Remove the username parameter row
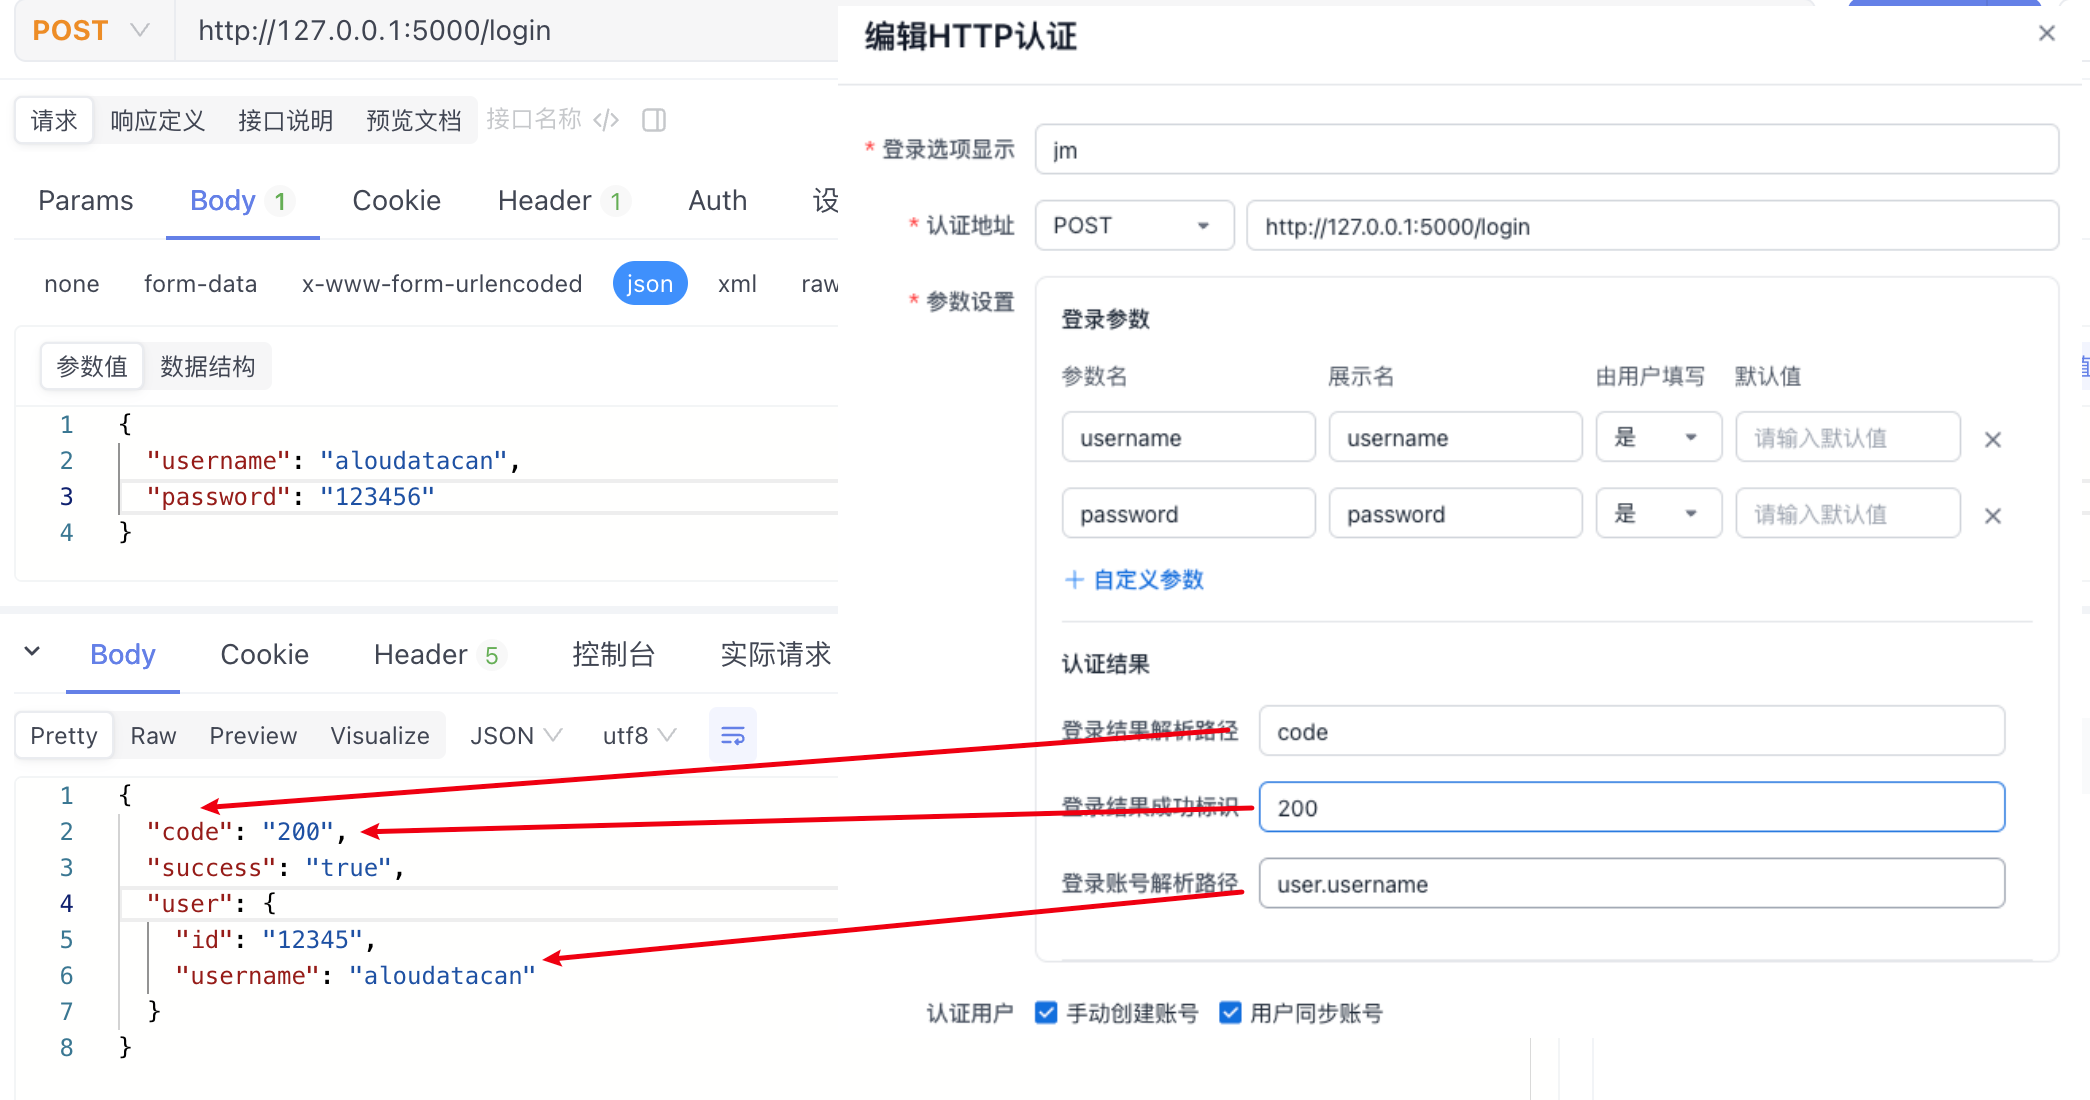 click(x=1992, y=440)
